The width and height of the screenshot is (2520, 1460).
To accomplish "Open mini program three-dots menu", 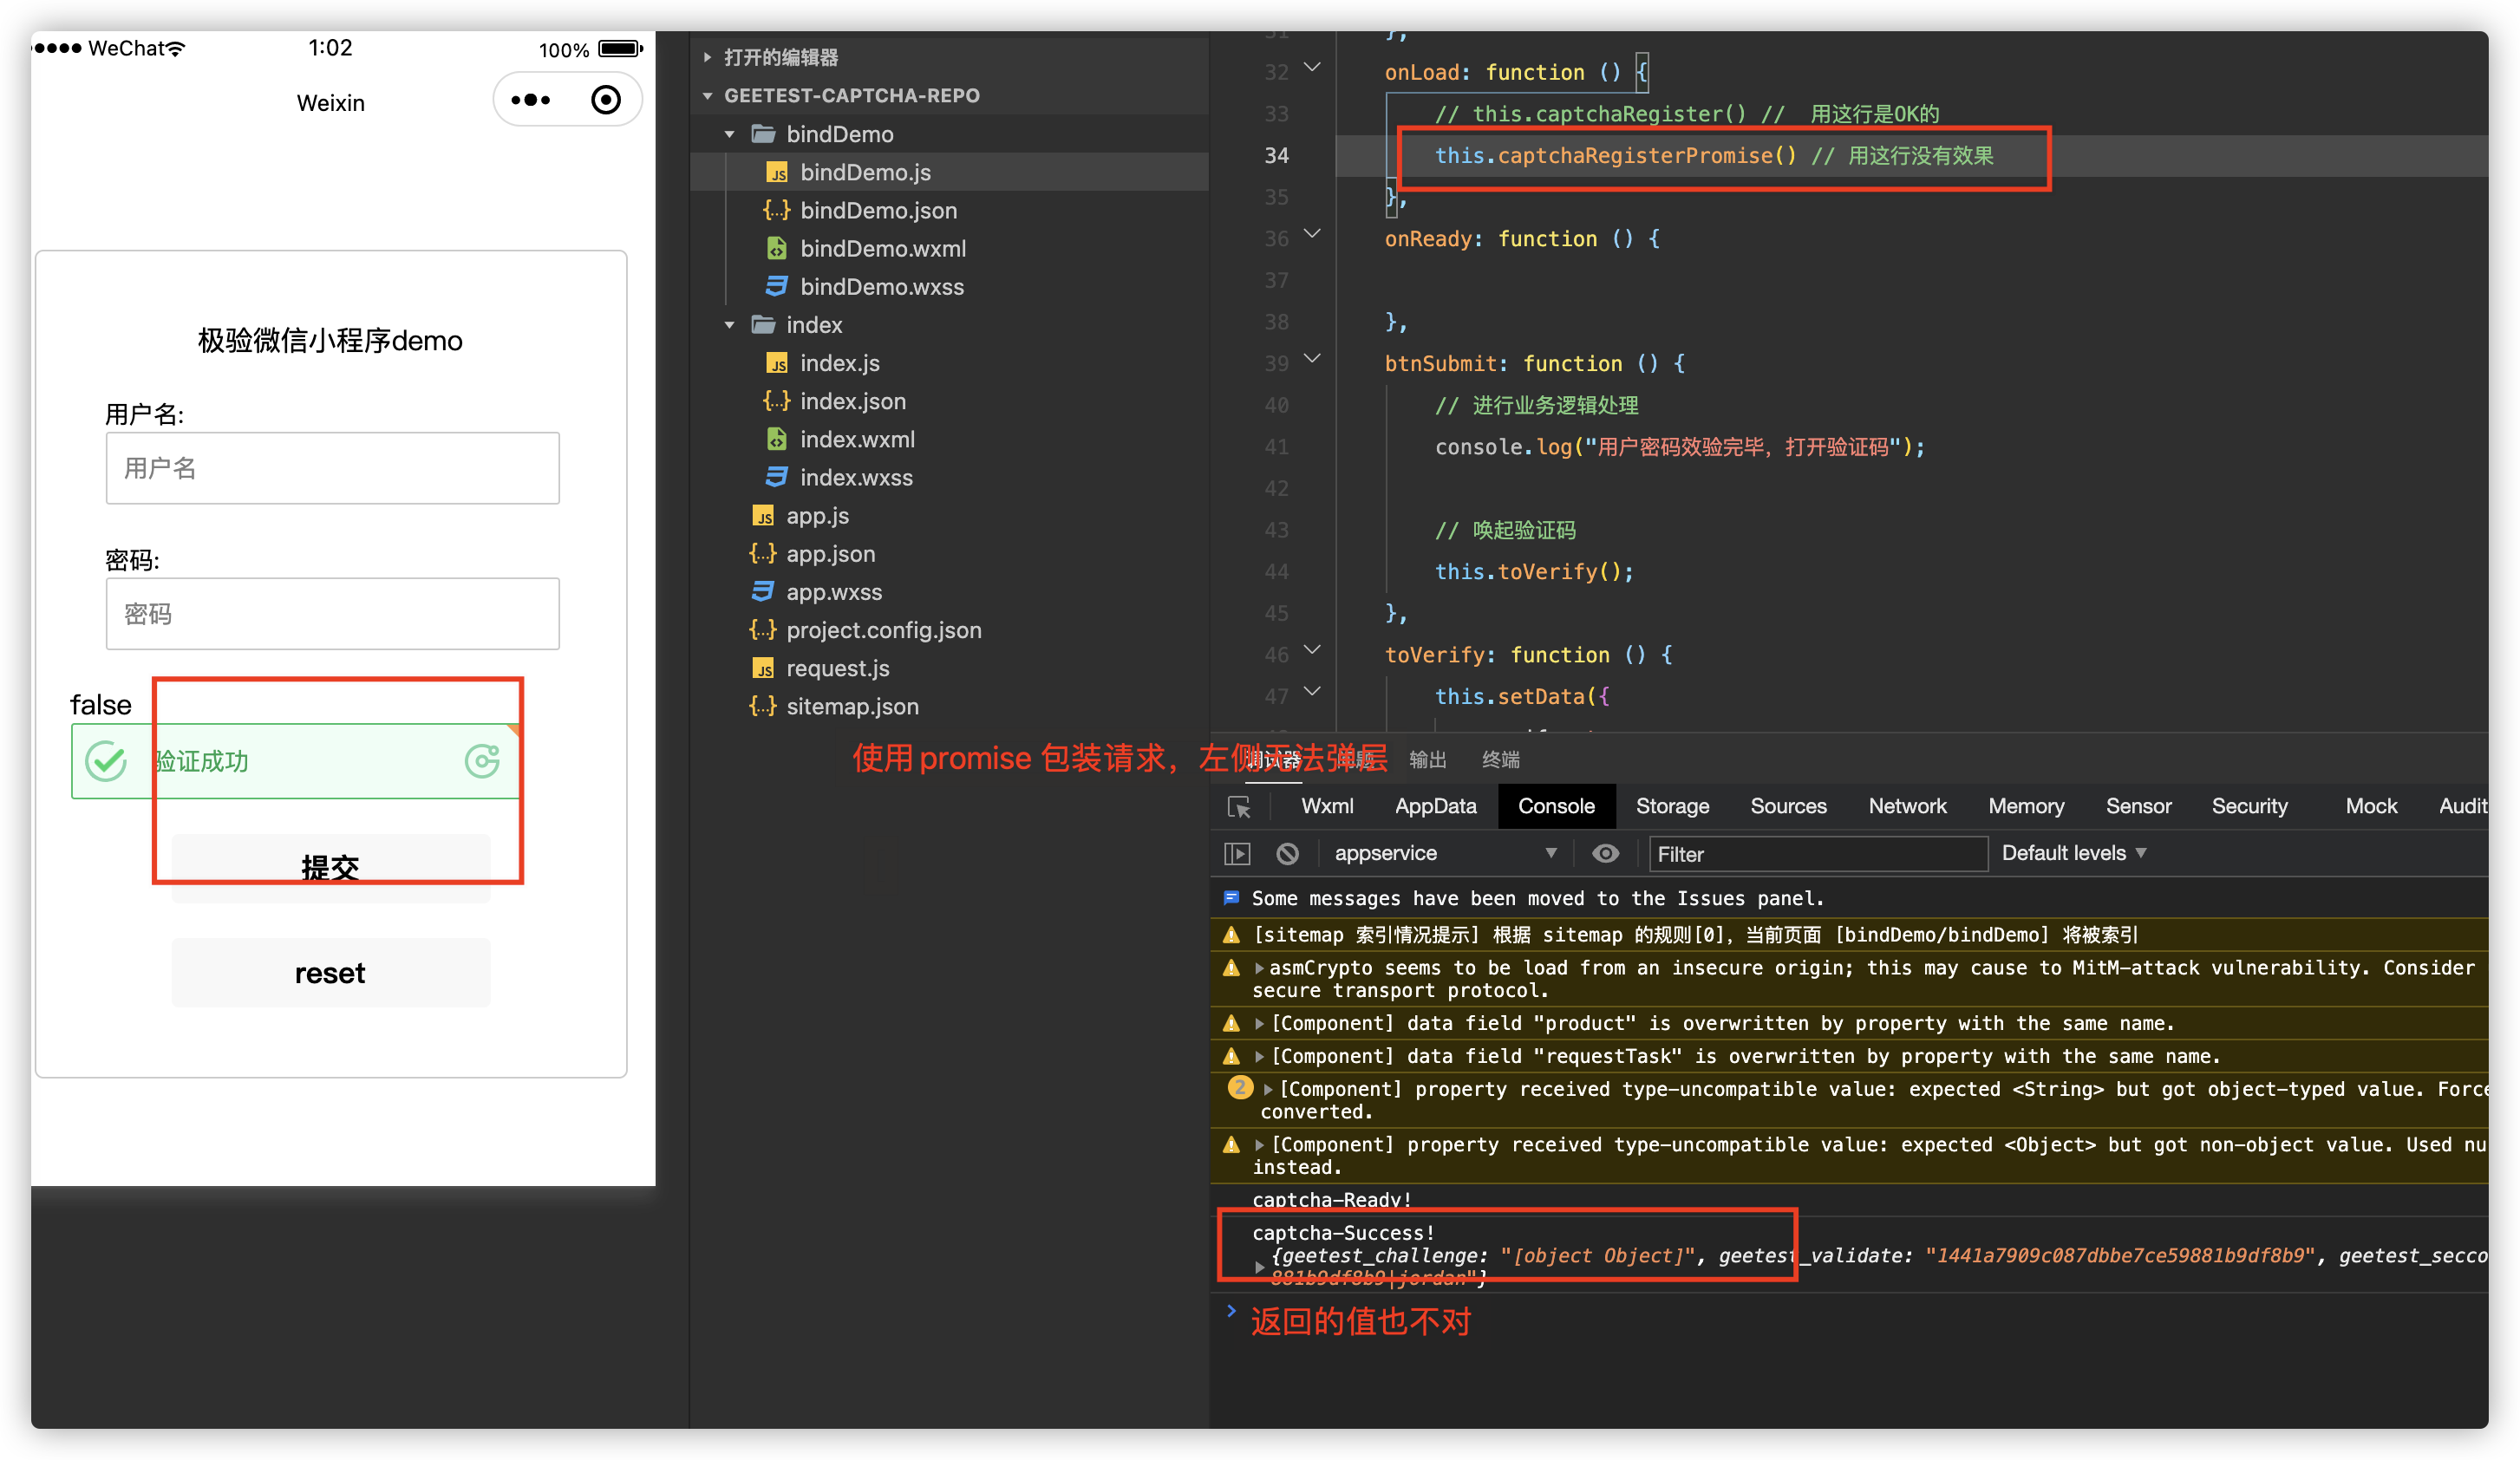I will [x=530, y=100].
